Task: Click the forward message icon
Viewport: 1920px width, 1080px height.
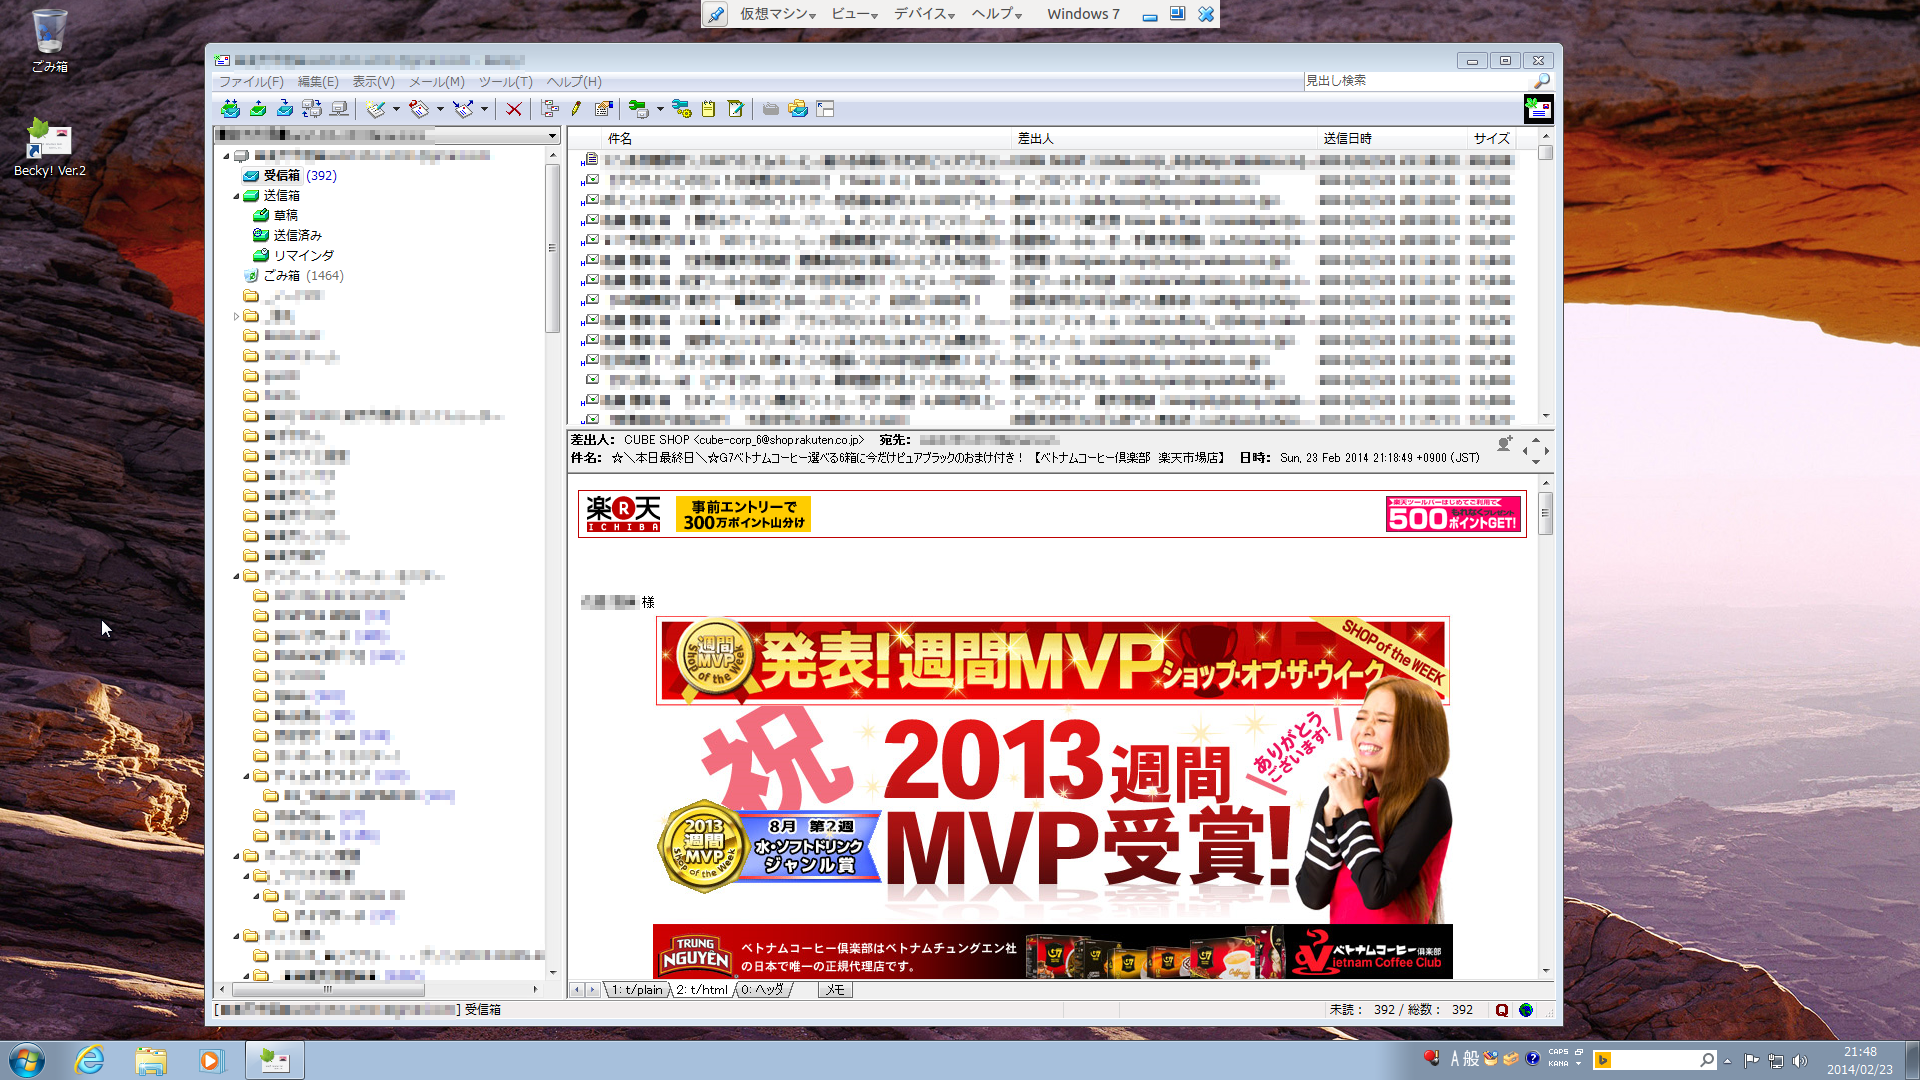Action: coord(463,109)
